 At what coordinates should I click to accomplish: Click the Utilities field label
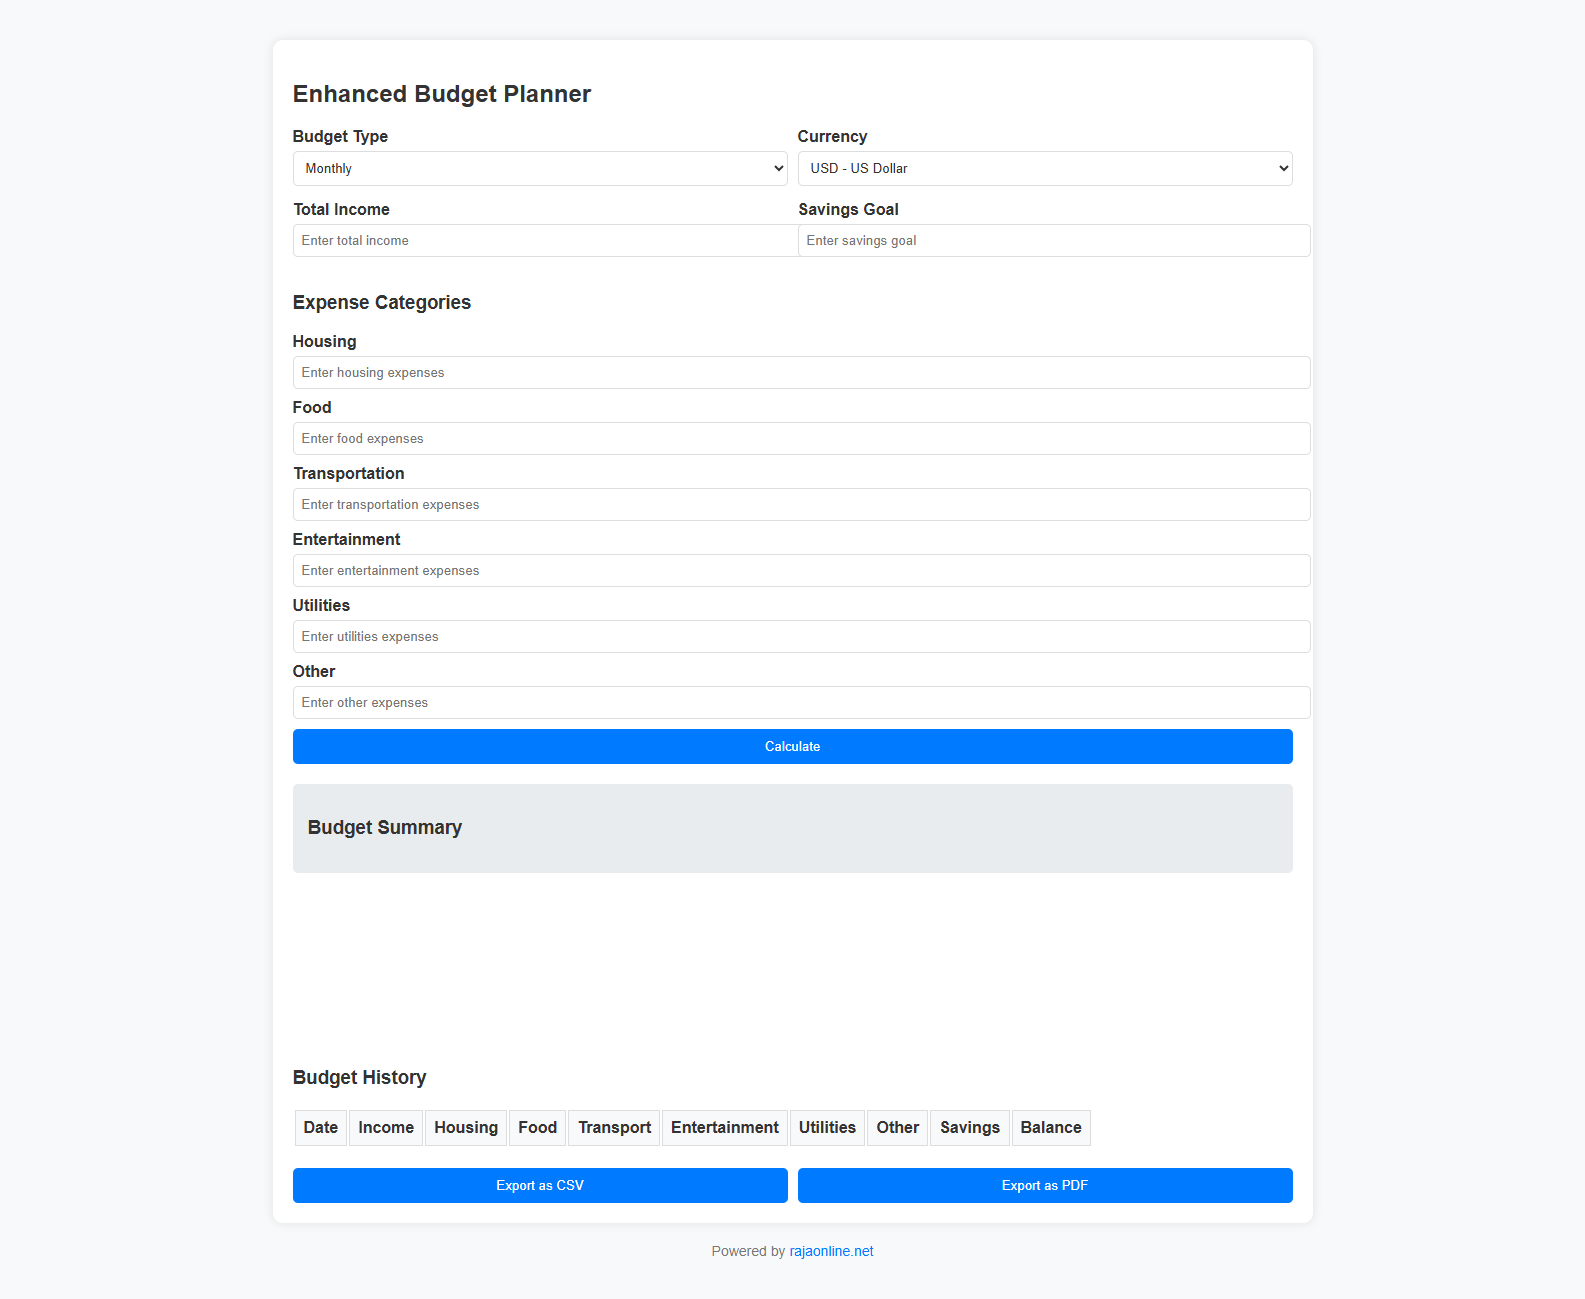(321, 605)
